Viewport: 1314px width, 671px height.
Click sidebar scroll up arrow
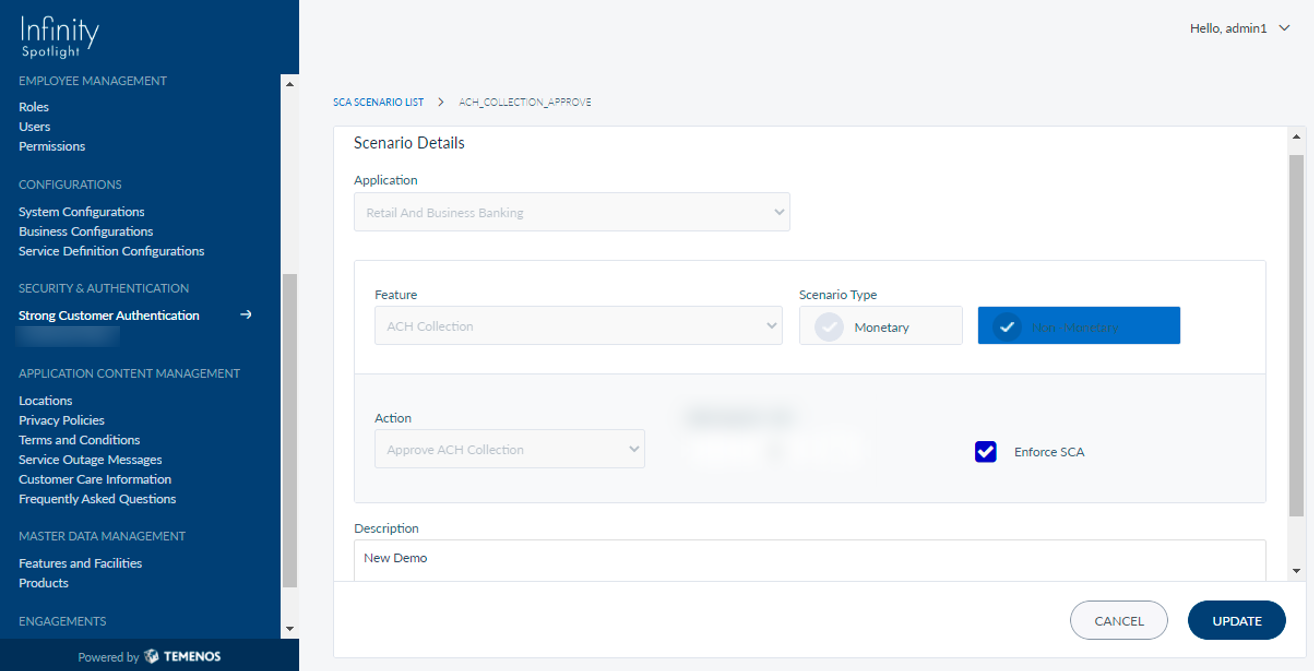pos(290,83)
